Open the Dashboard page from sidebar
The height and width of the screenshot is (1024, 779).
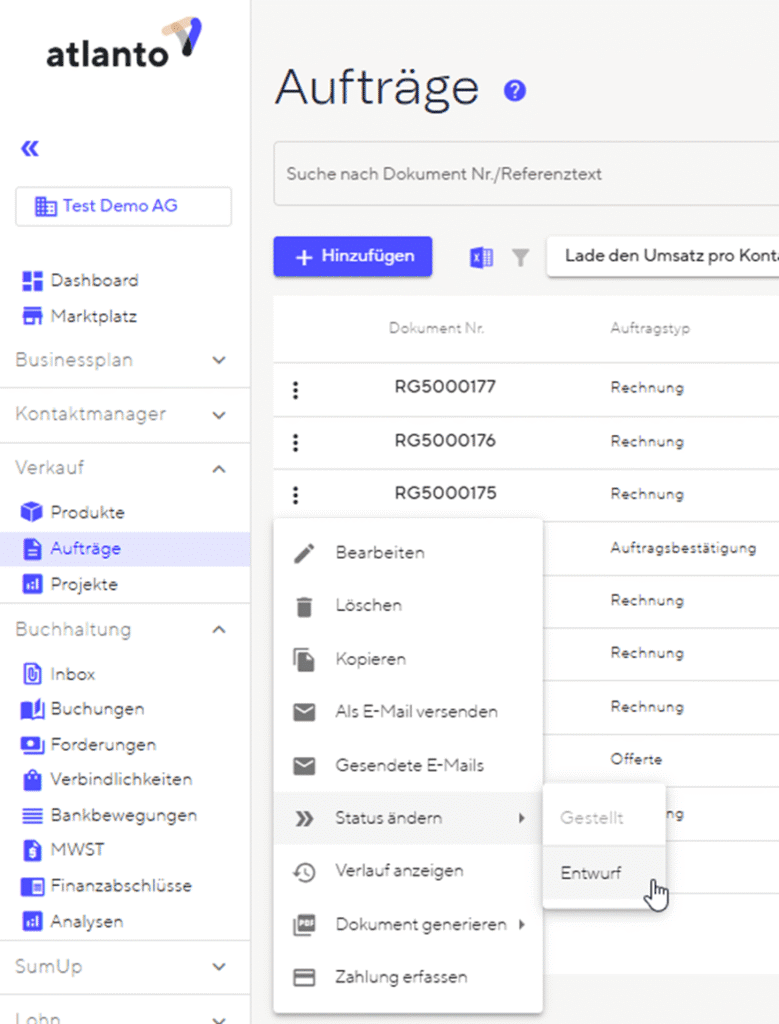(x=94, y=281)
